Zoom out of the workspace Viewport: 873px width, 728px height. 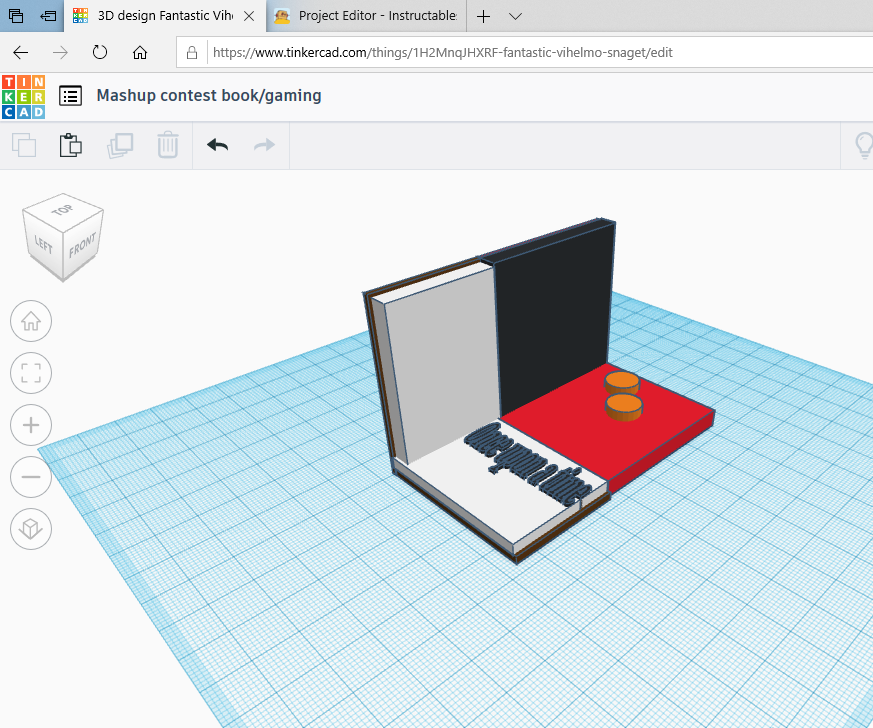pos(30,477)
